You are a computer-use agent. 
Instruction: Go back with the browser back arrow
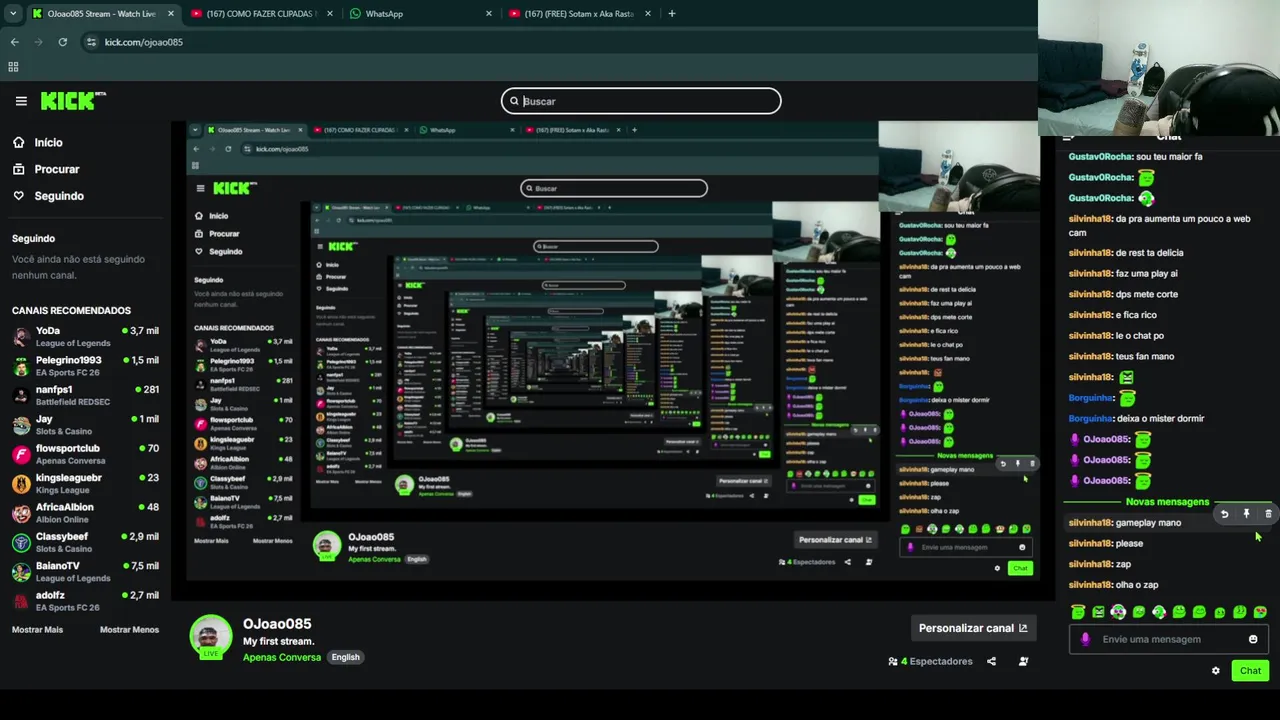coord(15,42)
